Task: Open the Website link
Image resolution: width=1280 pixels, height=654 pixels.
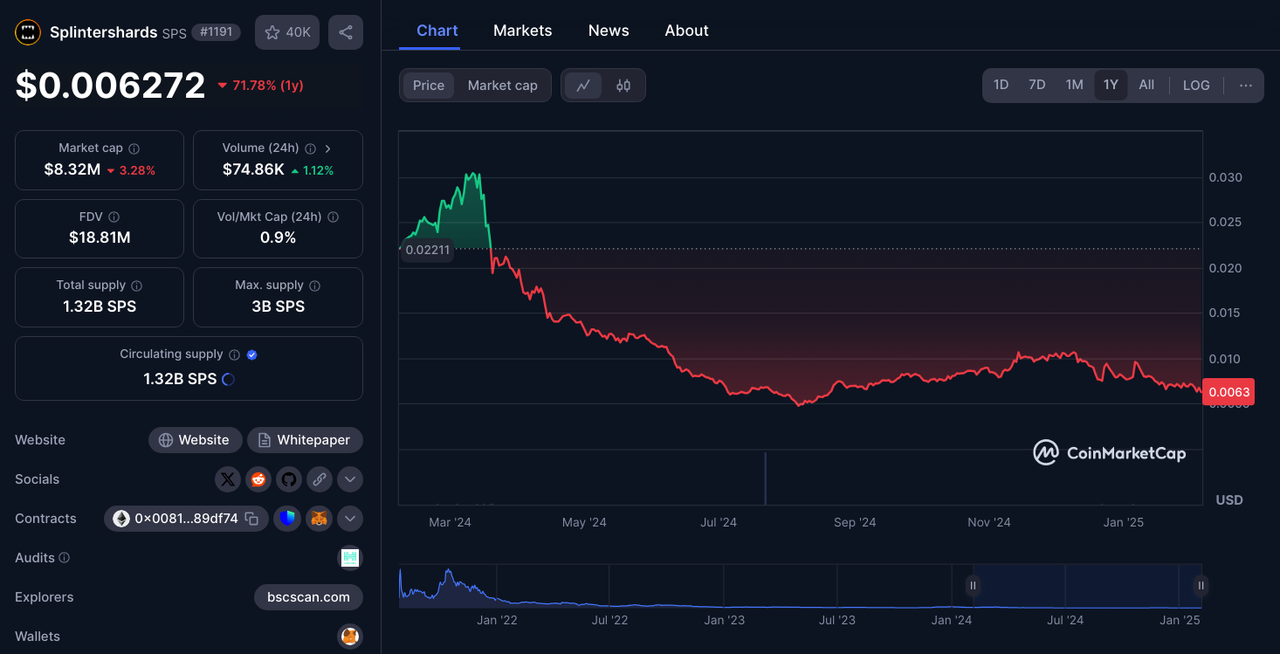Action: [x=195, y=440]
